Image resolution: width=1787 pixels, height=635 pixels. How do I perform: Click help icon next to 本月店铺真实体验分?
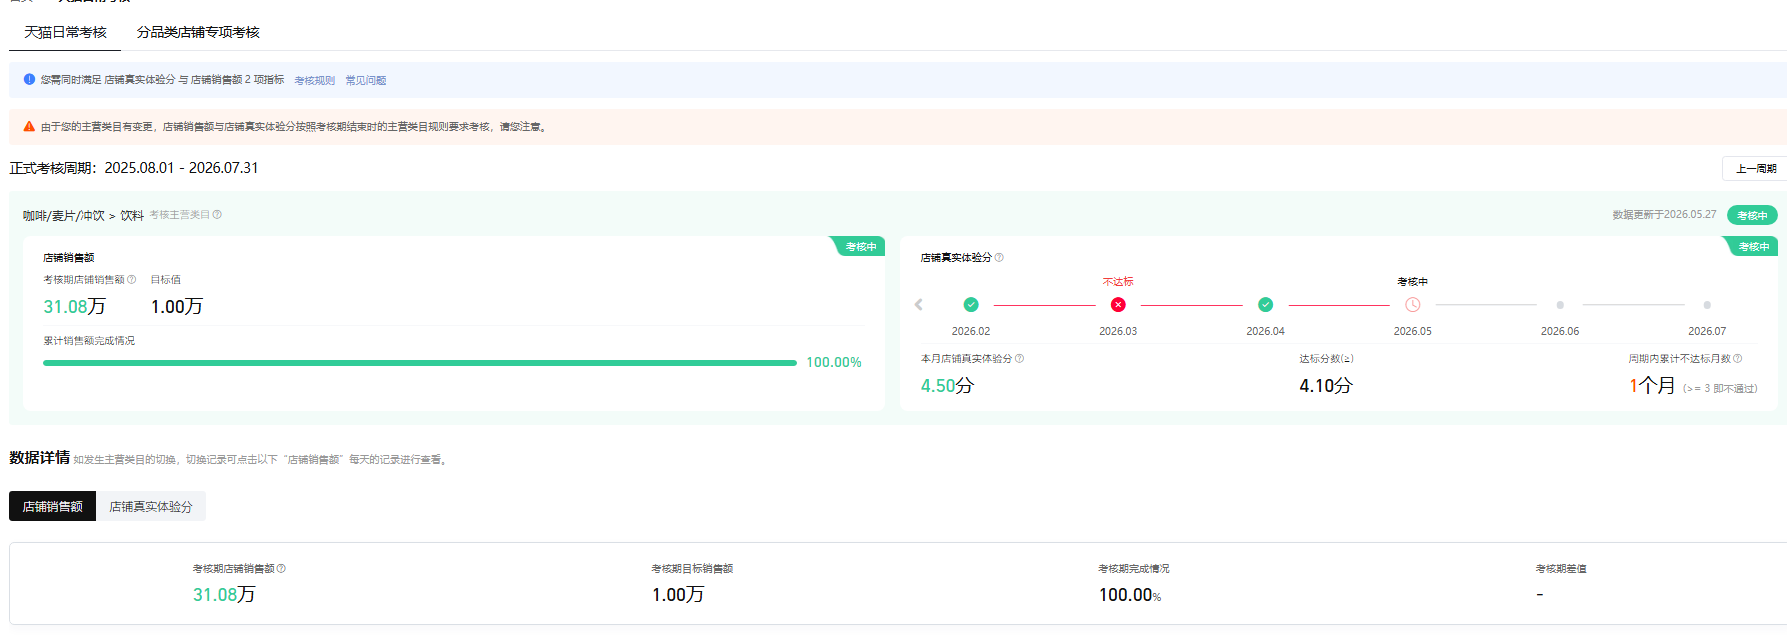click(x=1019, y=359)
